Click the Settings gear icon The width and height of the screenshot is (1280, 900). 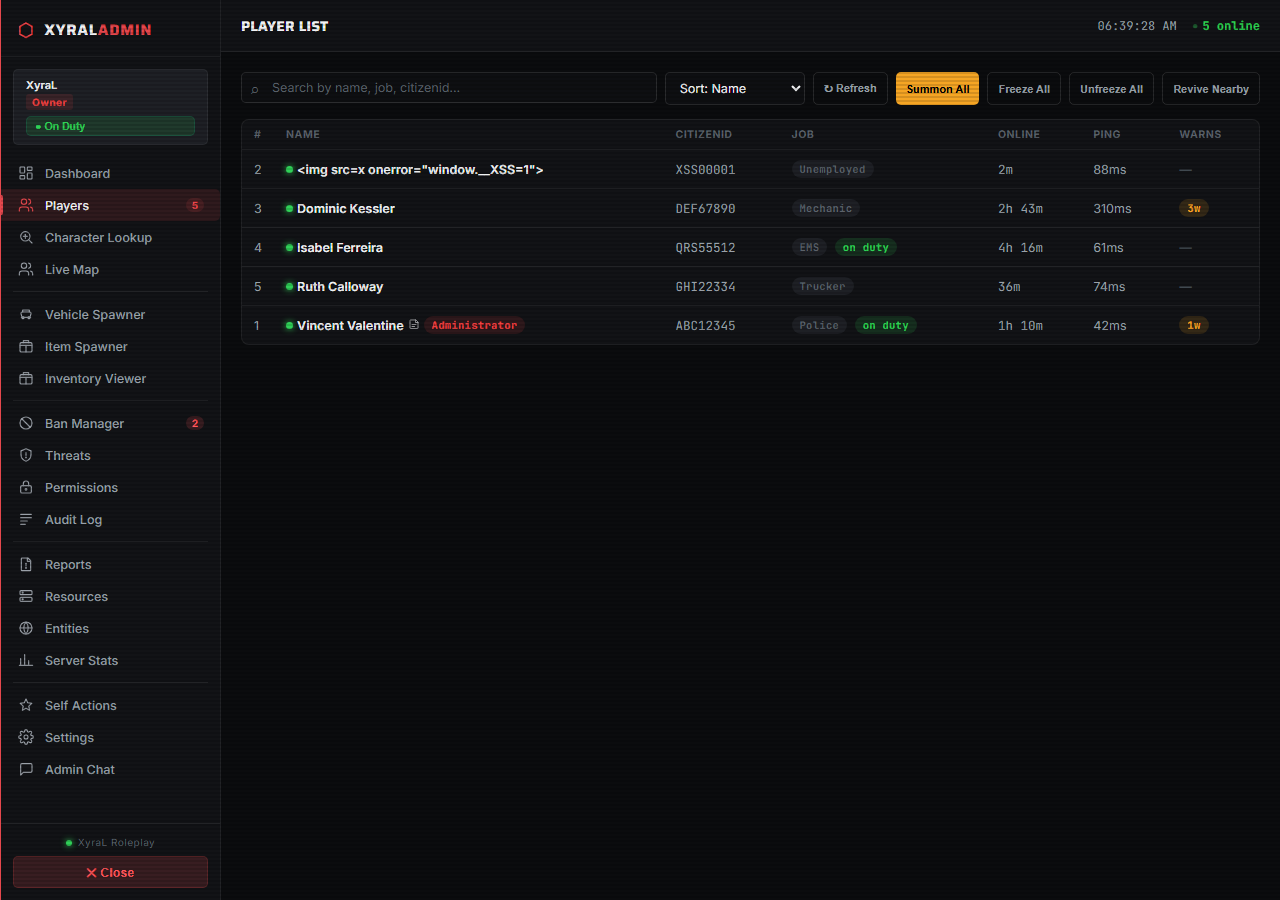(x=26, y=737)
